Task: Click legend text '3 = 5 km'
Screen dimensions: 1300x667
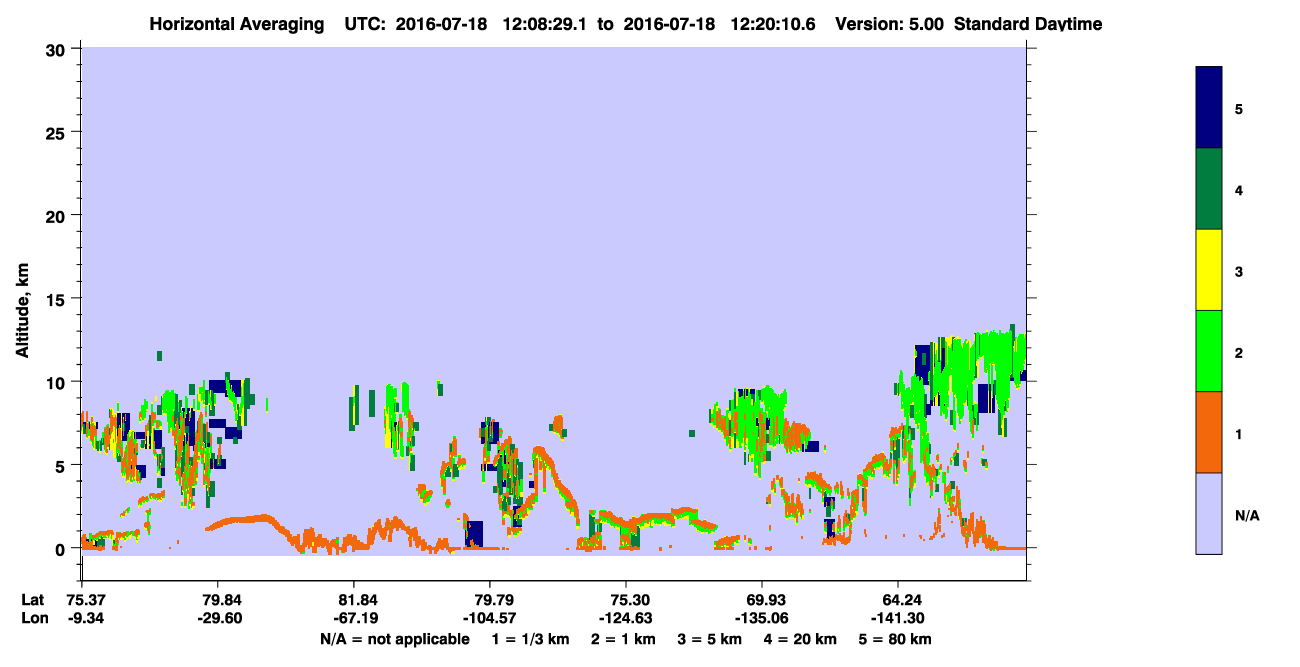Action: (711, 639)
